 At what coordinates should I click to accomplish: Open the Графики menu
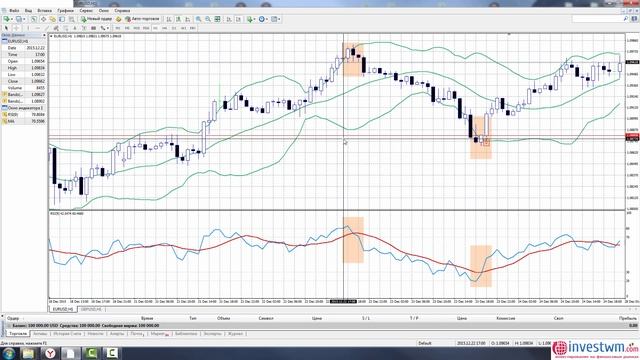pos(65,11)
